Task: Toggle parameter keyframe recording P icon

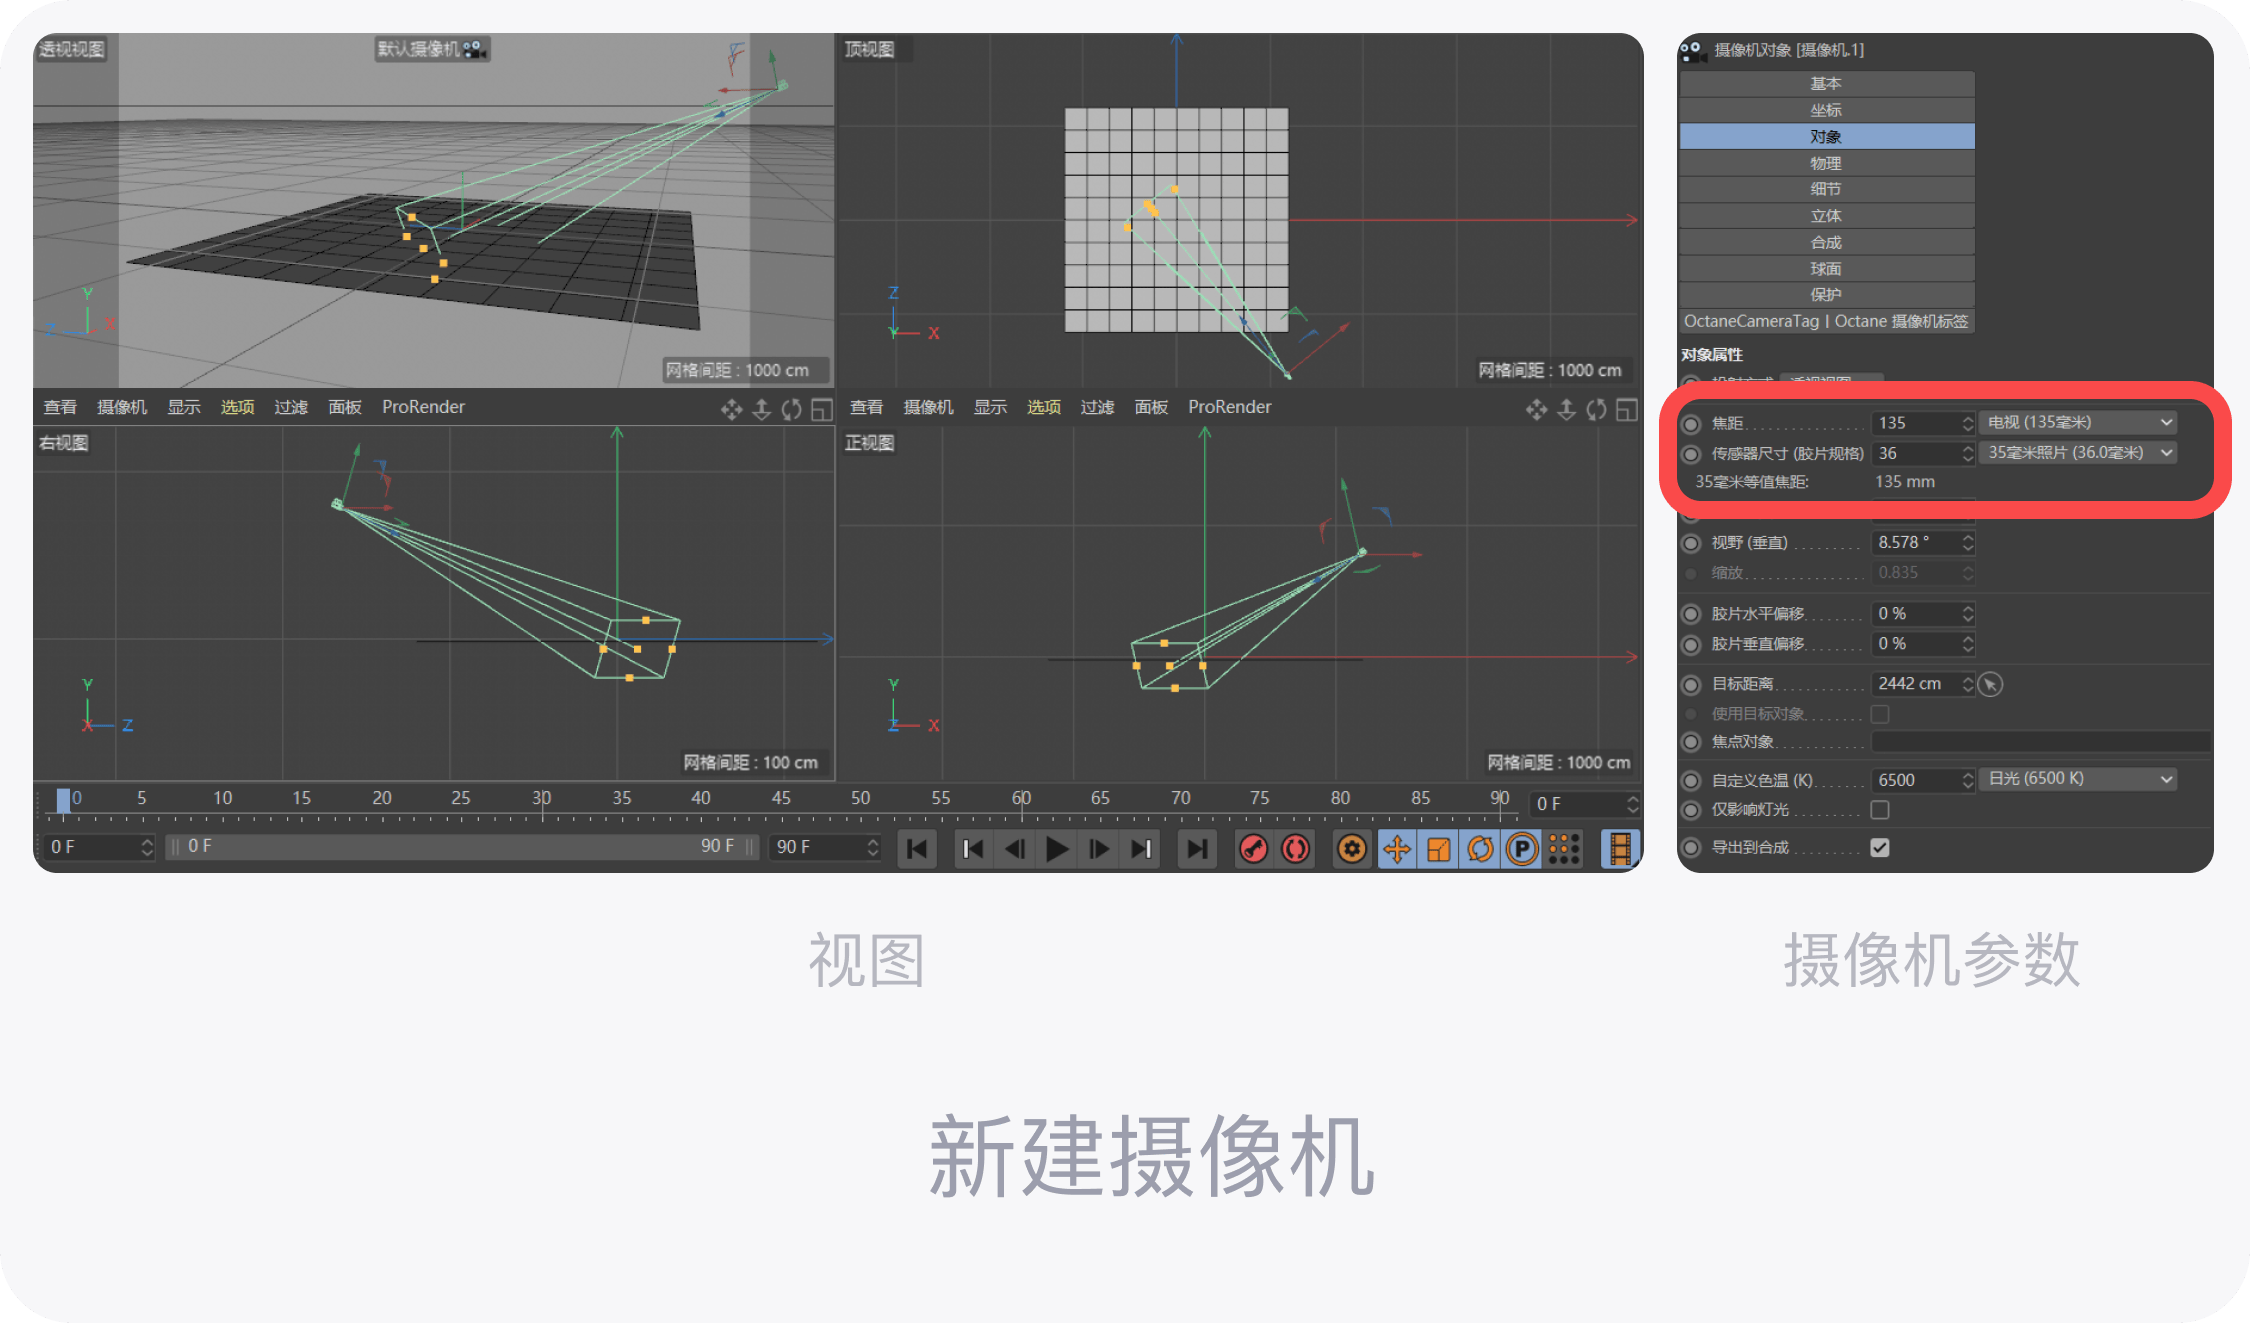Action: tap(1522, 849)
